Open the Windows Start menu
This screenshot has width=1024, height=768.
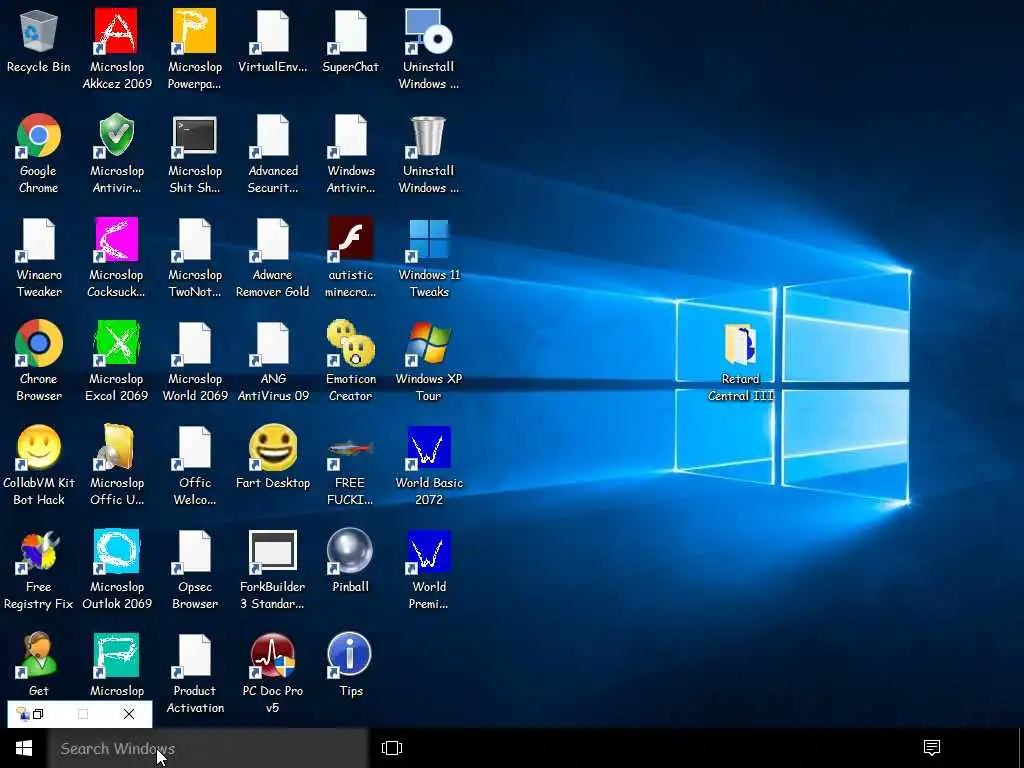[24, 748]
